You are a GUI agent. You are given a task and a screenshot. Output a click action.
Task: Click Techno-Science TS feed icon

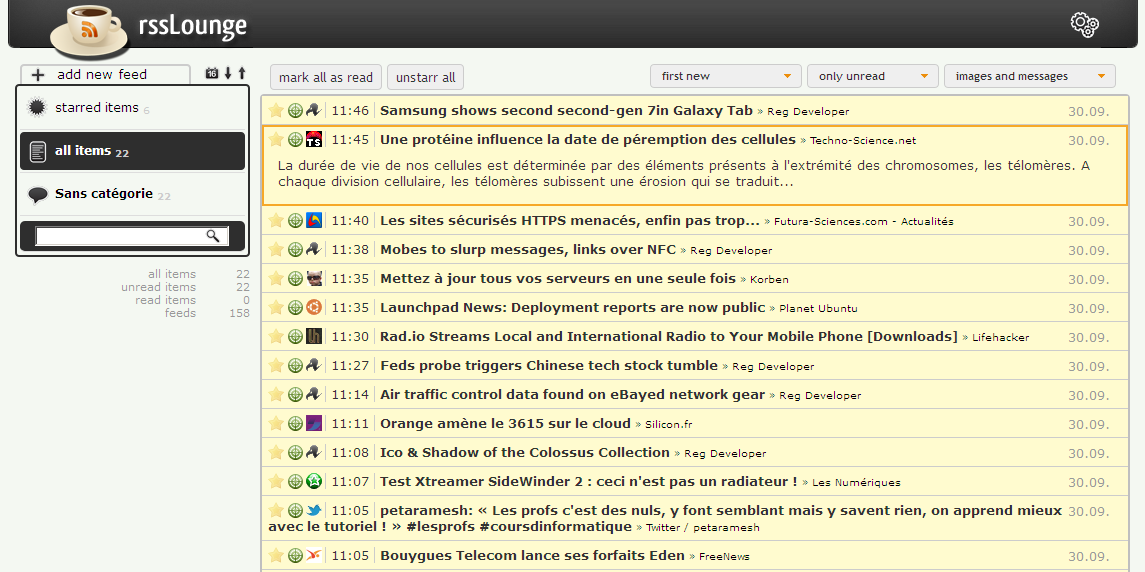314,140
